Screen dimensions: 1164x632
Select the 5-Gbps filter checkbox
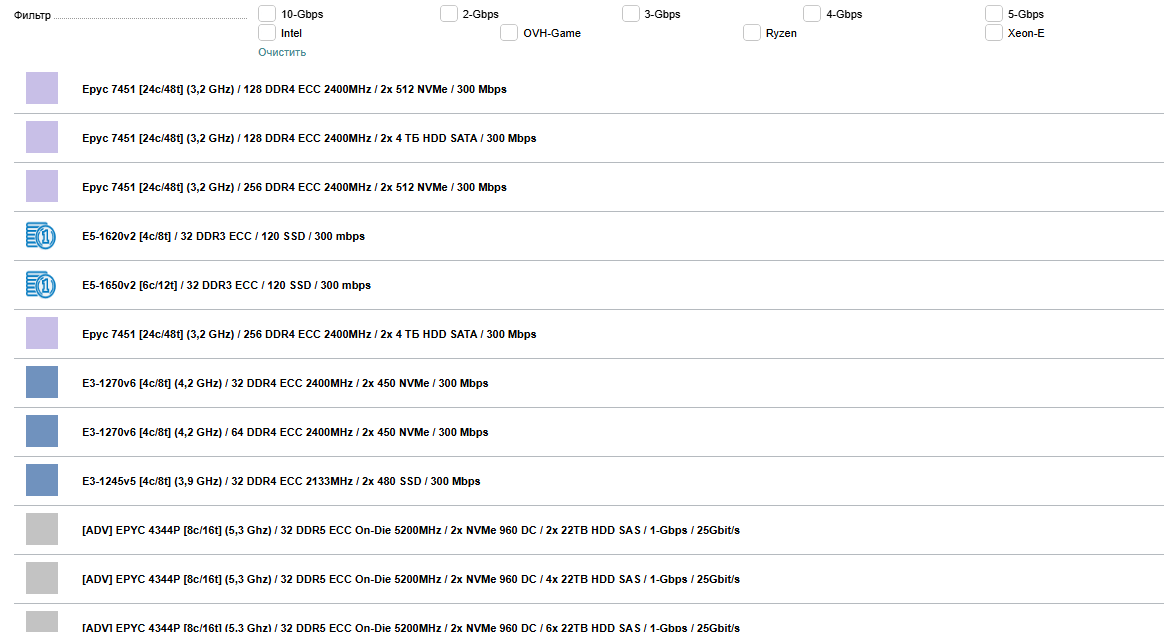click(993, 13)
